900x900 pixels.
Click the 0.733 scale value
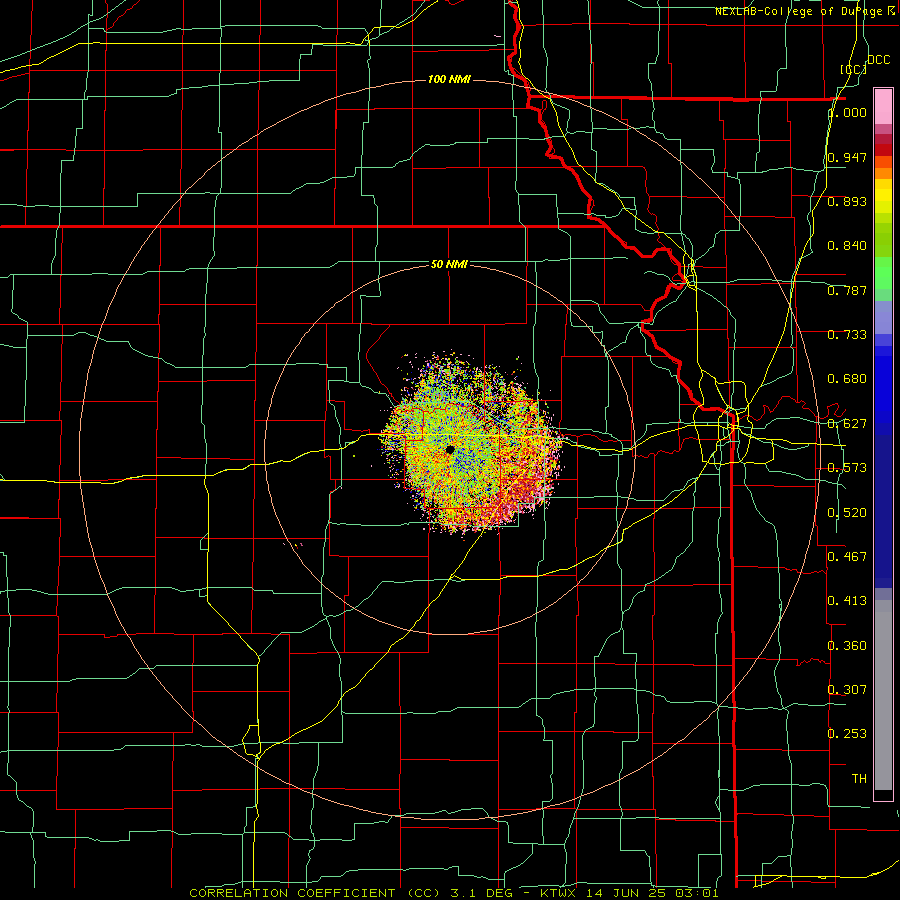[x=847, y=335]
